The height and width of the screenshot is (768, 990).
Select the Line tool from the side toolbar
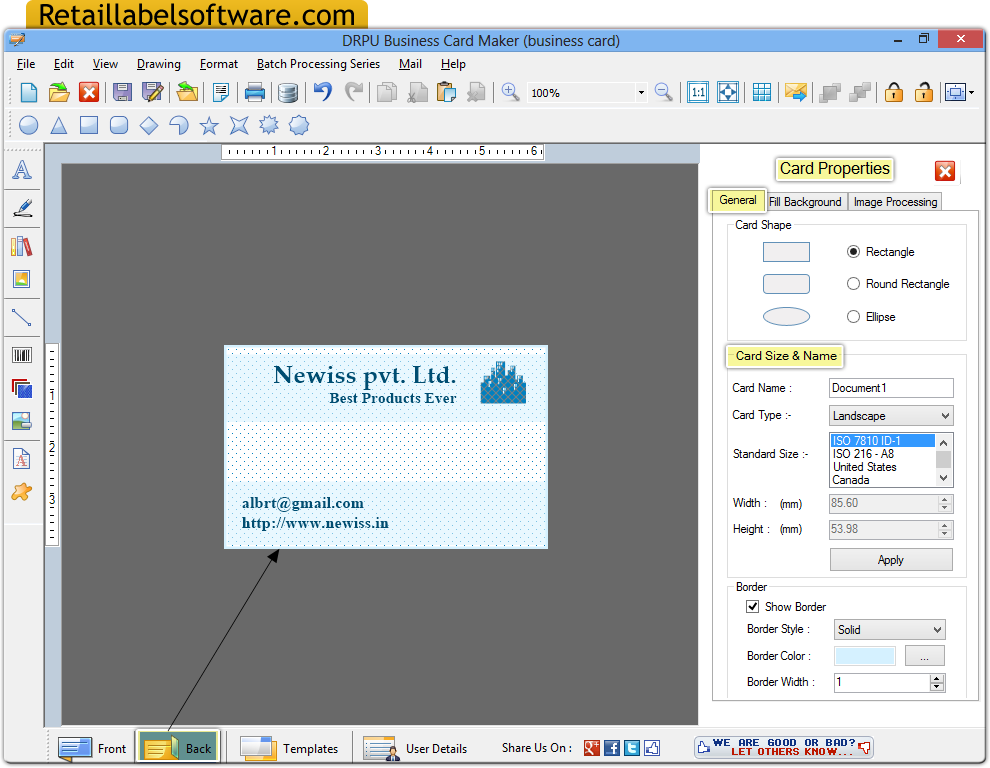coord(22,318)
